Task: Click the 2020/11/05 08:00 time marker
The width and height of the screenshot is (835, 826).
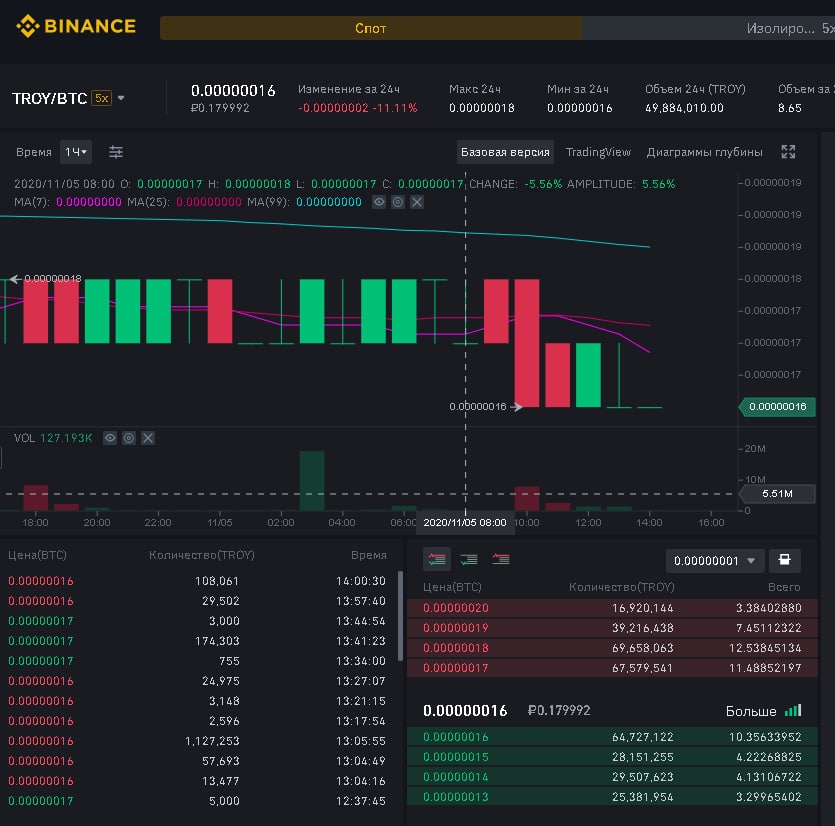Action: [465, 522]
